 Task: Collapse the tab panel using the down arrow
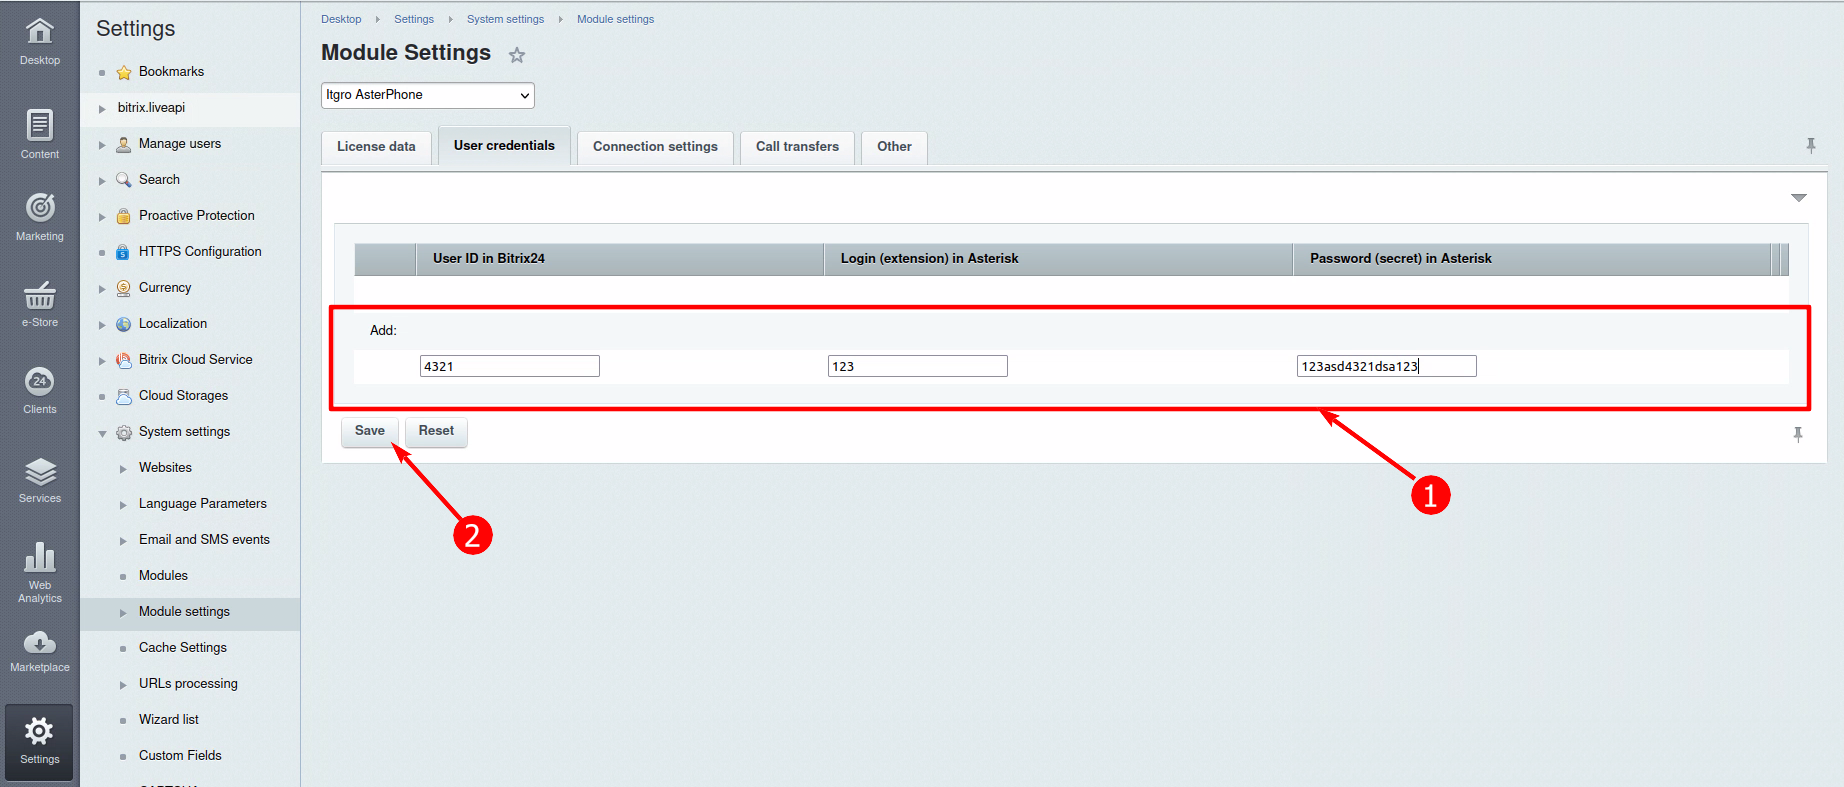click(1798, 198)
